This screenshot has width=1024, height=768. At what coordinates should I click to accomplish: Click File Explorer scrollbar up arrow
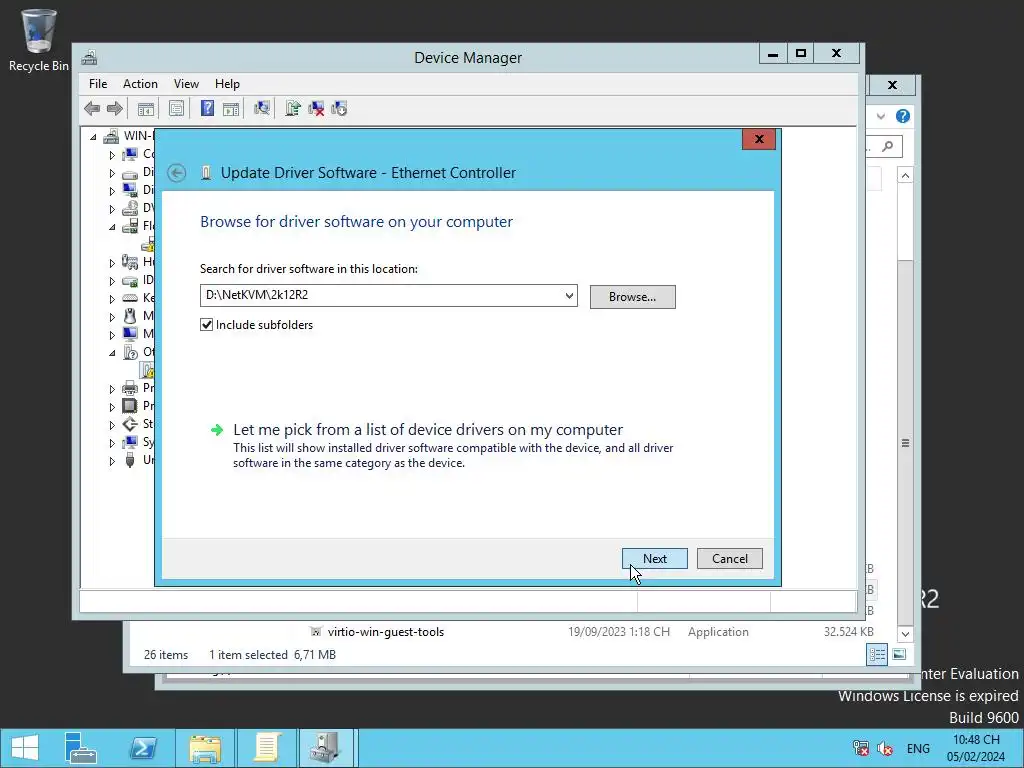pyautogui.click(x=905, y=176)
